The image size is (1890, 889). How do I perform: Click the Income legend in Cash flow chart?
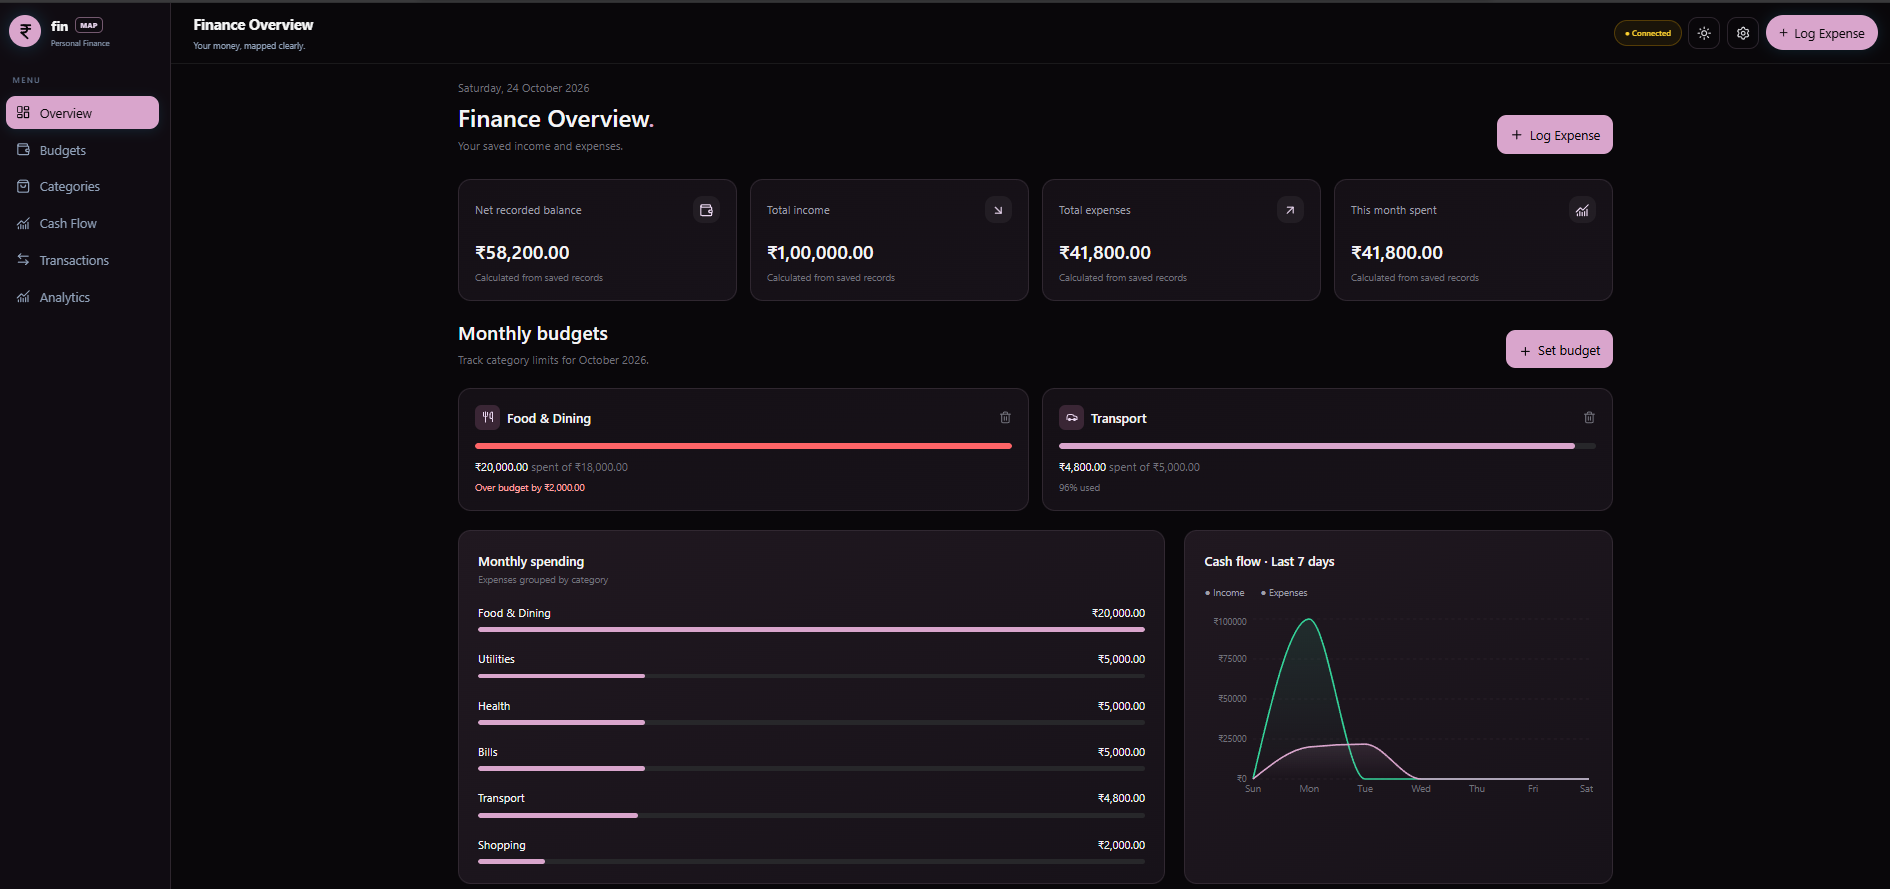tap(1225, 593)
